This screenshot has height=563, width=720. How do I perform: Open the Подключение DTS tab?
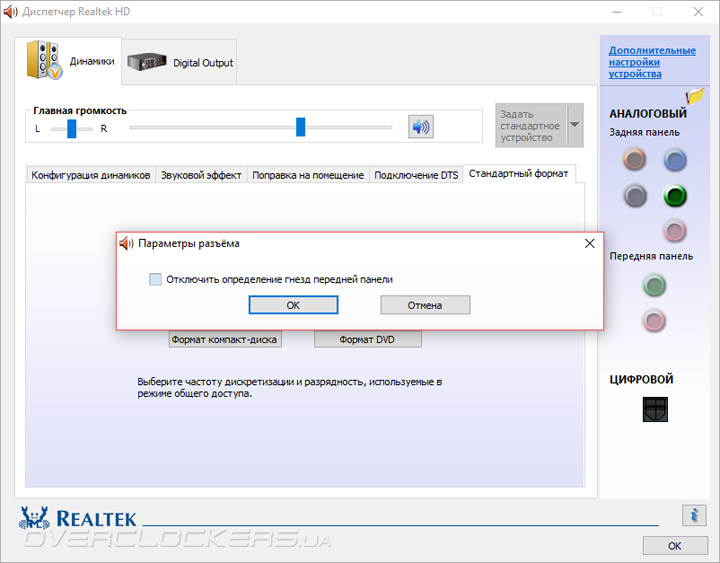416,175
